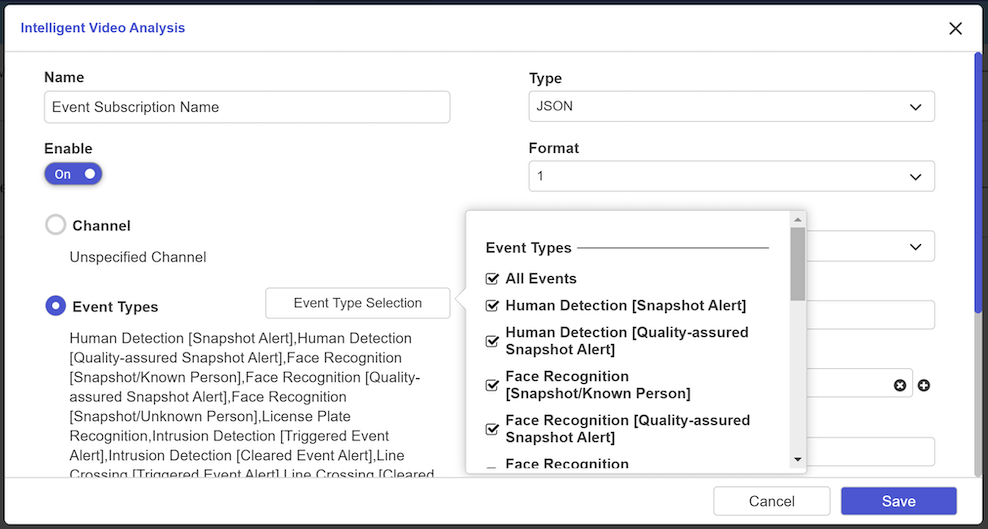Open the Type dropdown showing JSON
The image size is (988, 529).
pos(731,106)
